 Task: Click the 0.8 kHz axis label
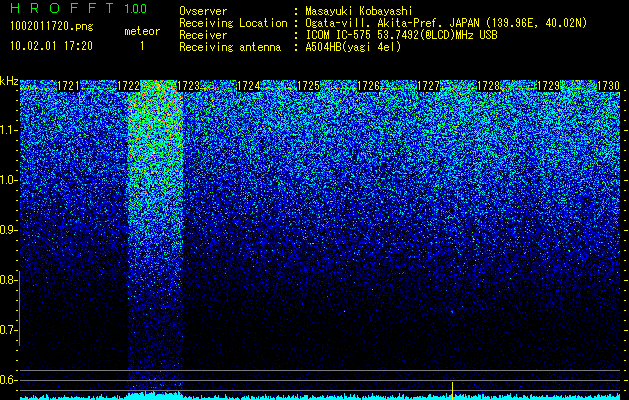click(x=8, y=280)
